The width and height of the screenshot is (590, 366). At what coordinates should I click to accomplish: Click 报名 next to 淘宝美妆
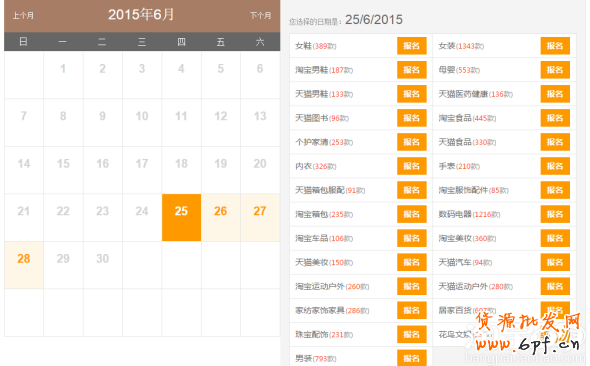click(555, 238)
